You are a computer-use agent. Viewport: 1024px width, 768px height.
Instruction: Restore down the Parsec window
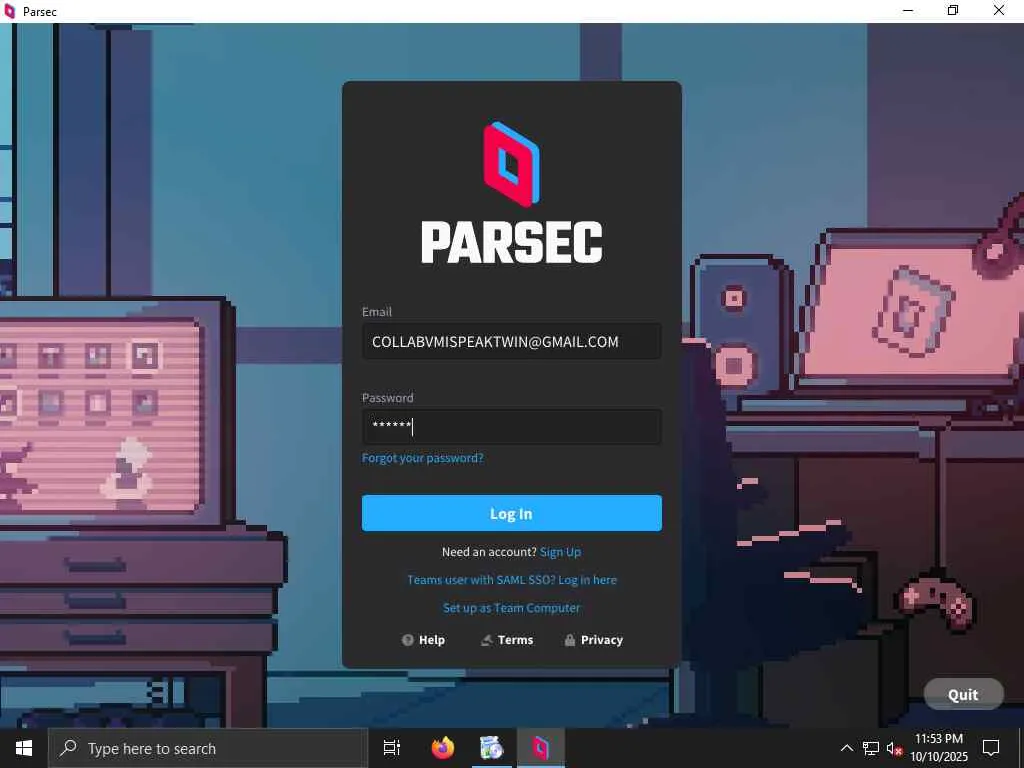[953, 11]
